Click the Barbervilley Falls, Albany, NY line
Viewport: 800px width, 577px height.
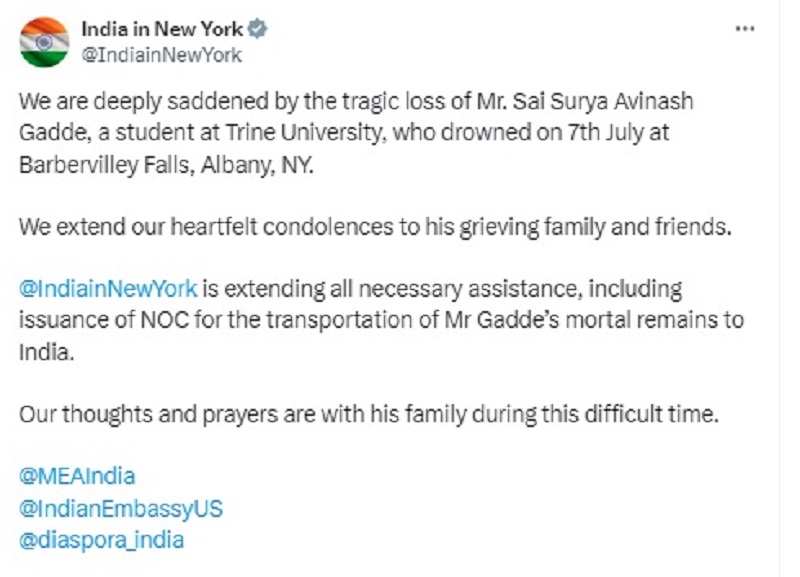pyautogui.click(x=166, y=165)
